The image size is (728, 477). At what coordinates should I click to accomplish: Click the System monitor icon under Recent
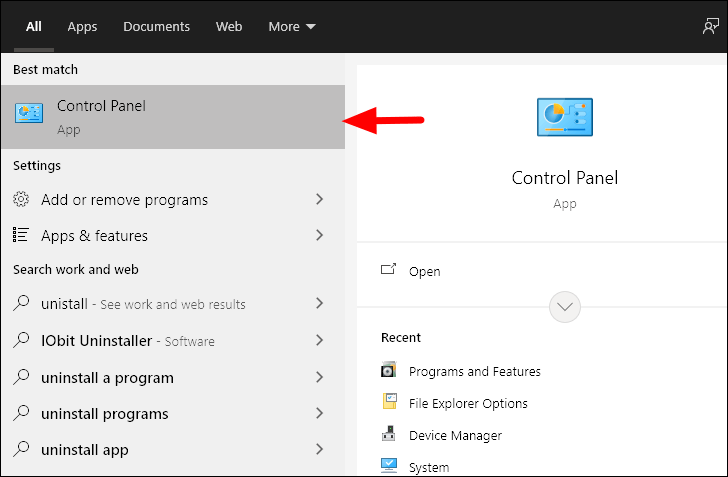(x=389, y=465)
